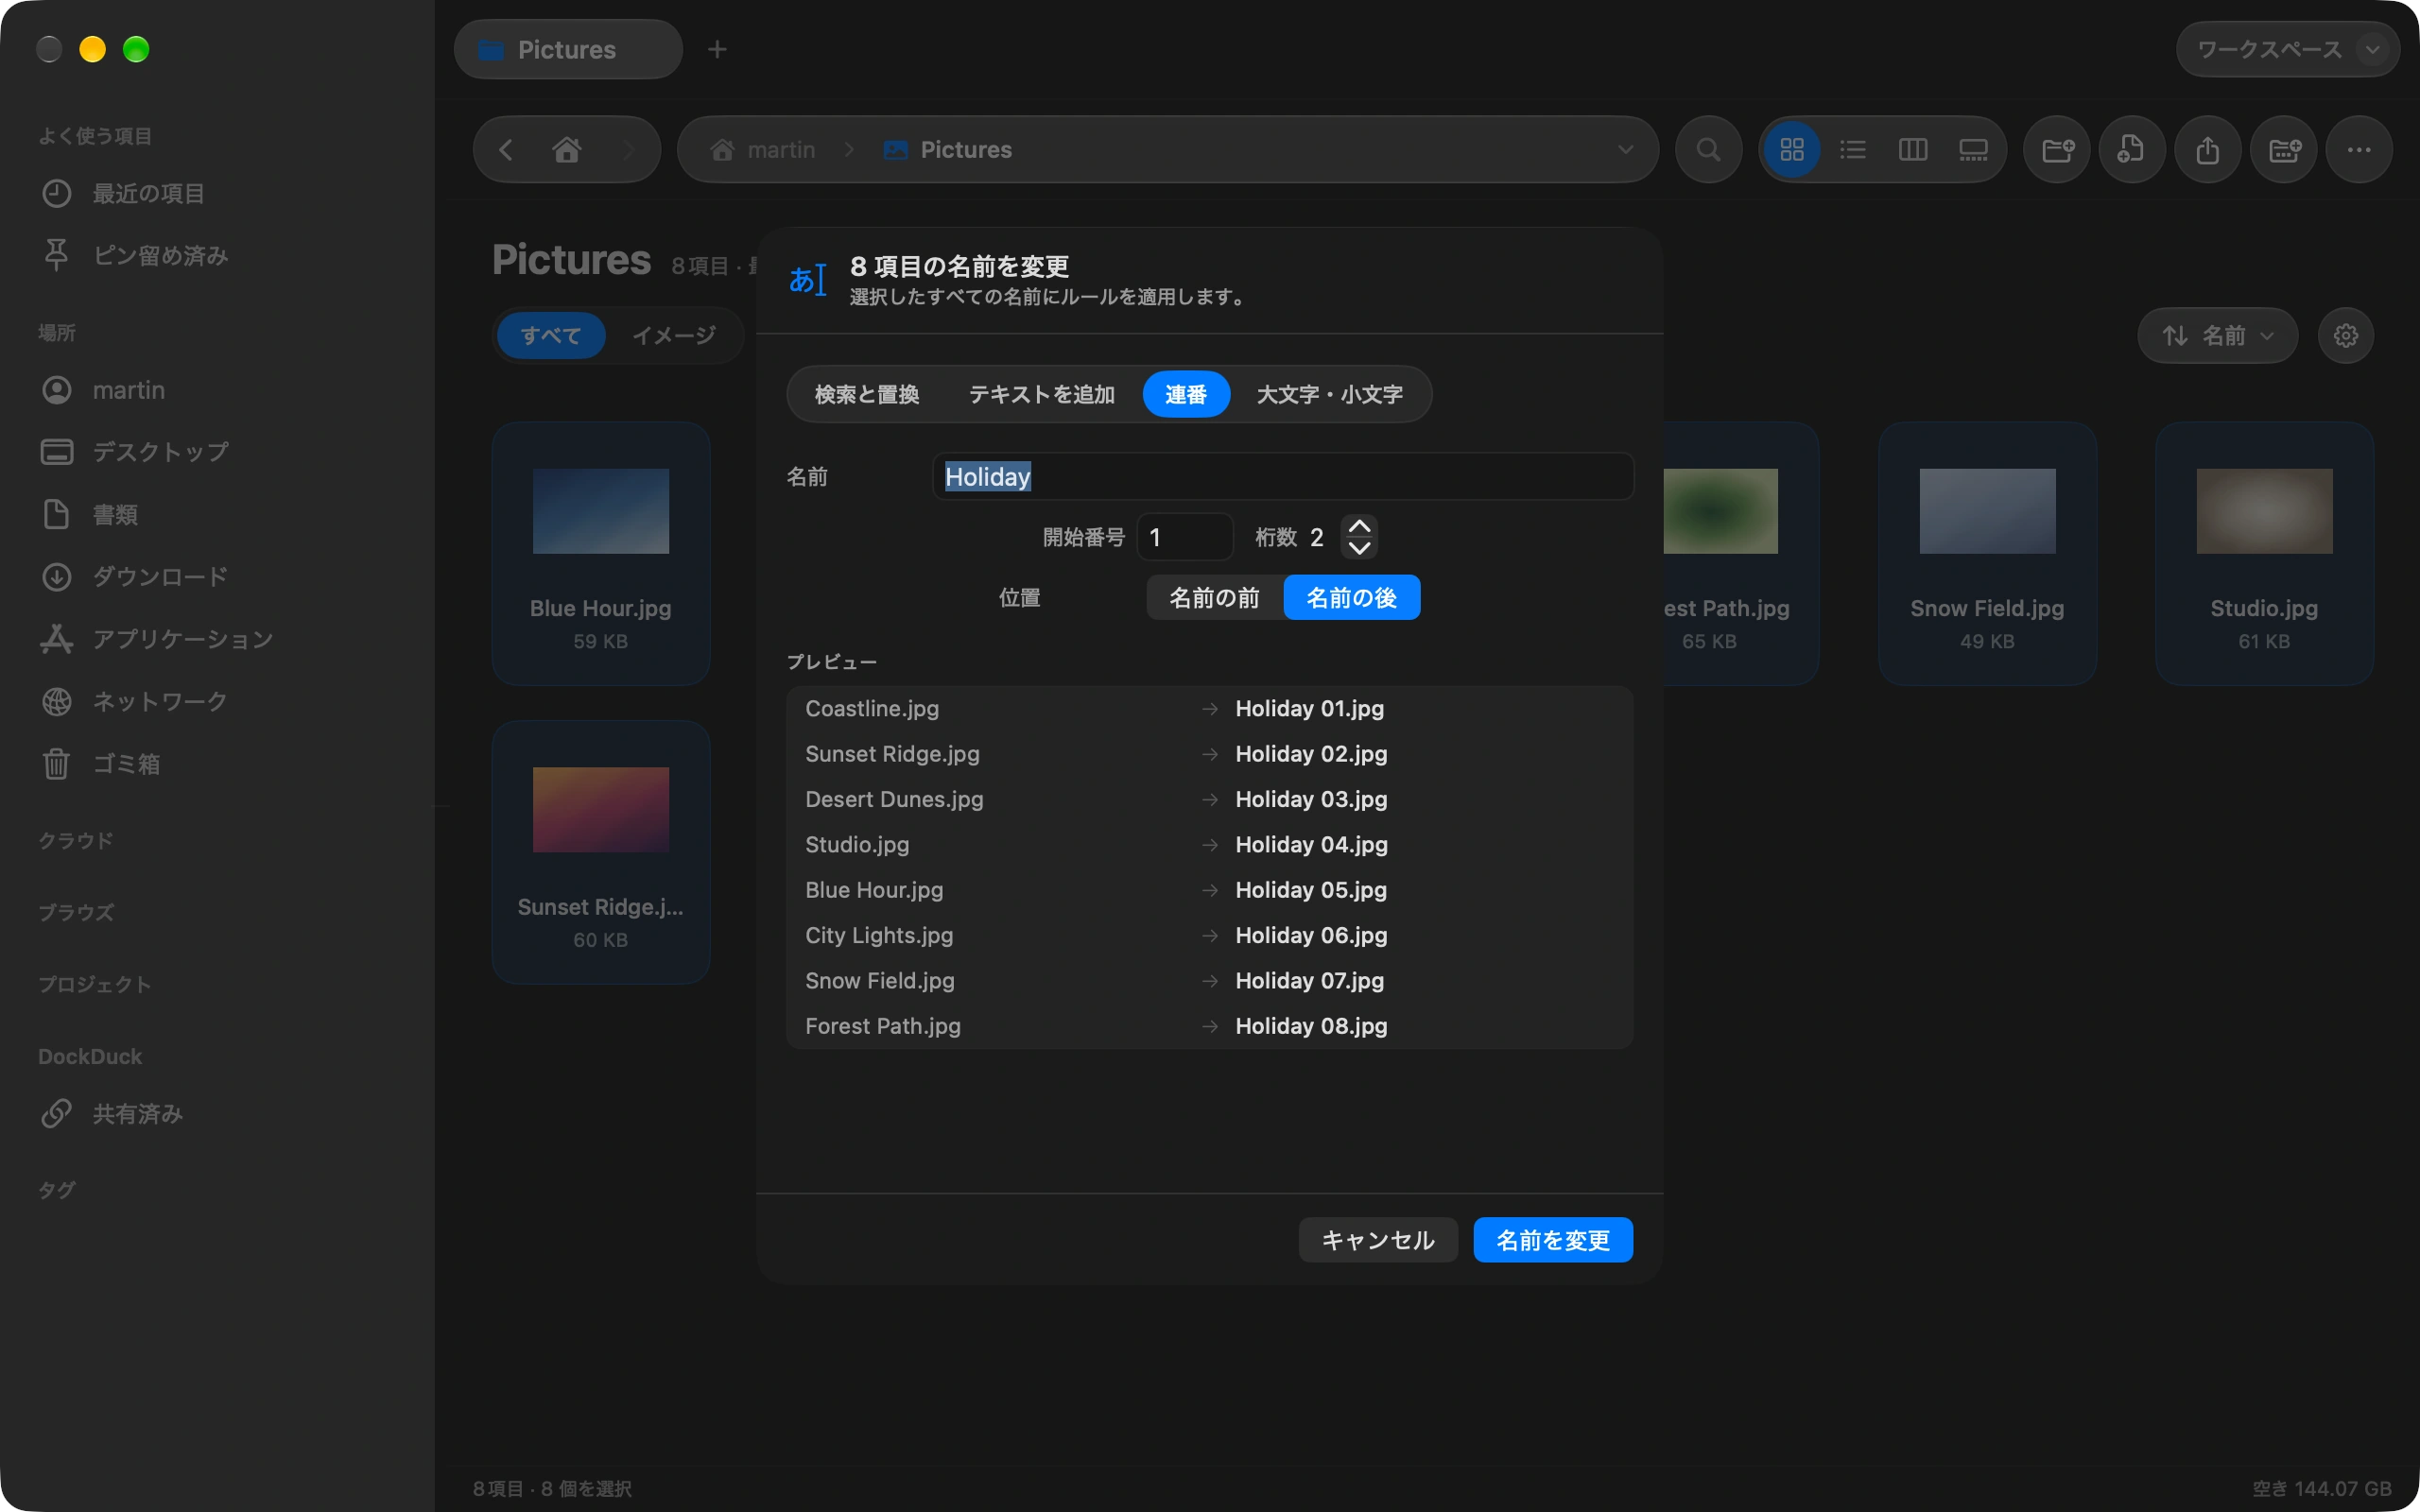The image size is (2420, 1512).
Task: Select the すべて filter pill
Action: (x=551, y=336)
